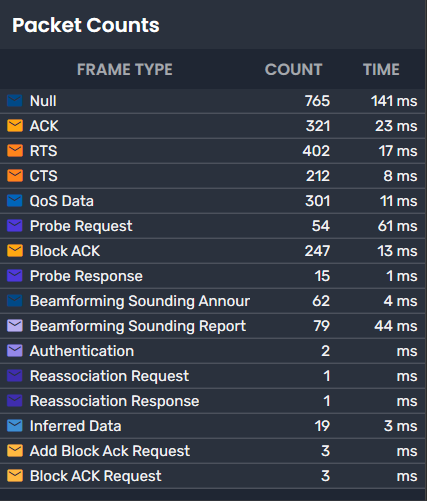The image size is (427, 501).
Task: Select the Beamforming Sounding Announcement row
Action: point(213,301)
